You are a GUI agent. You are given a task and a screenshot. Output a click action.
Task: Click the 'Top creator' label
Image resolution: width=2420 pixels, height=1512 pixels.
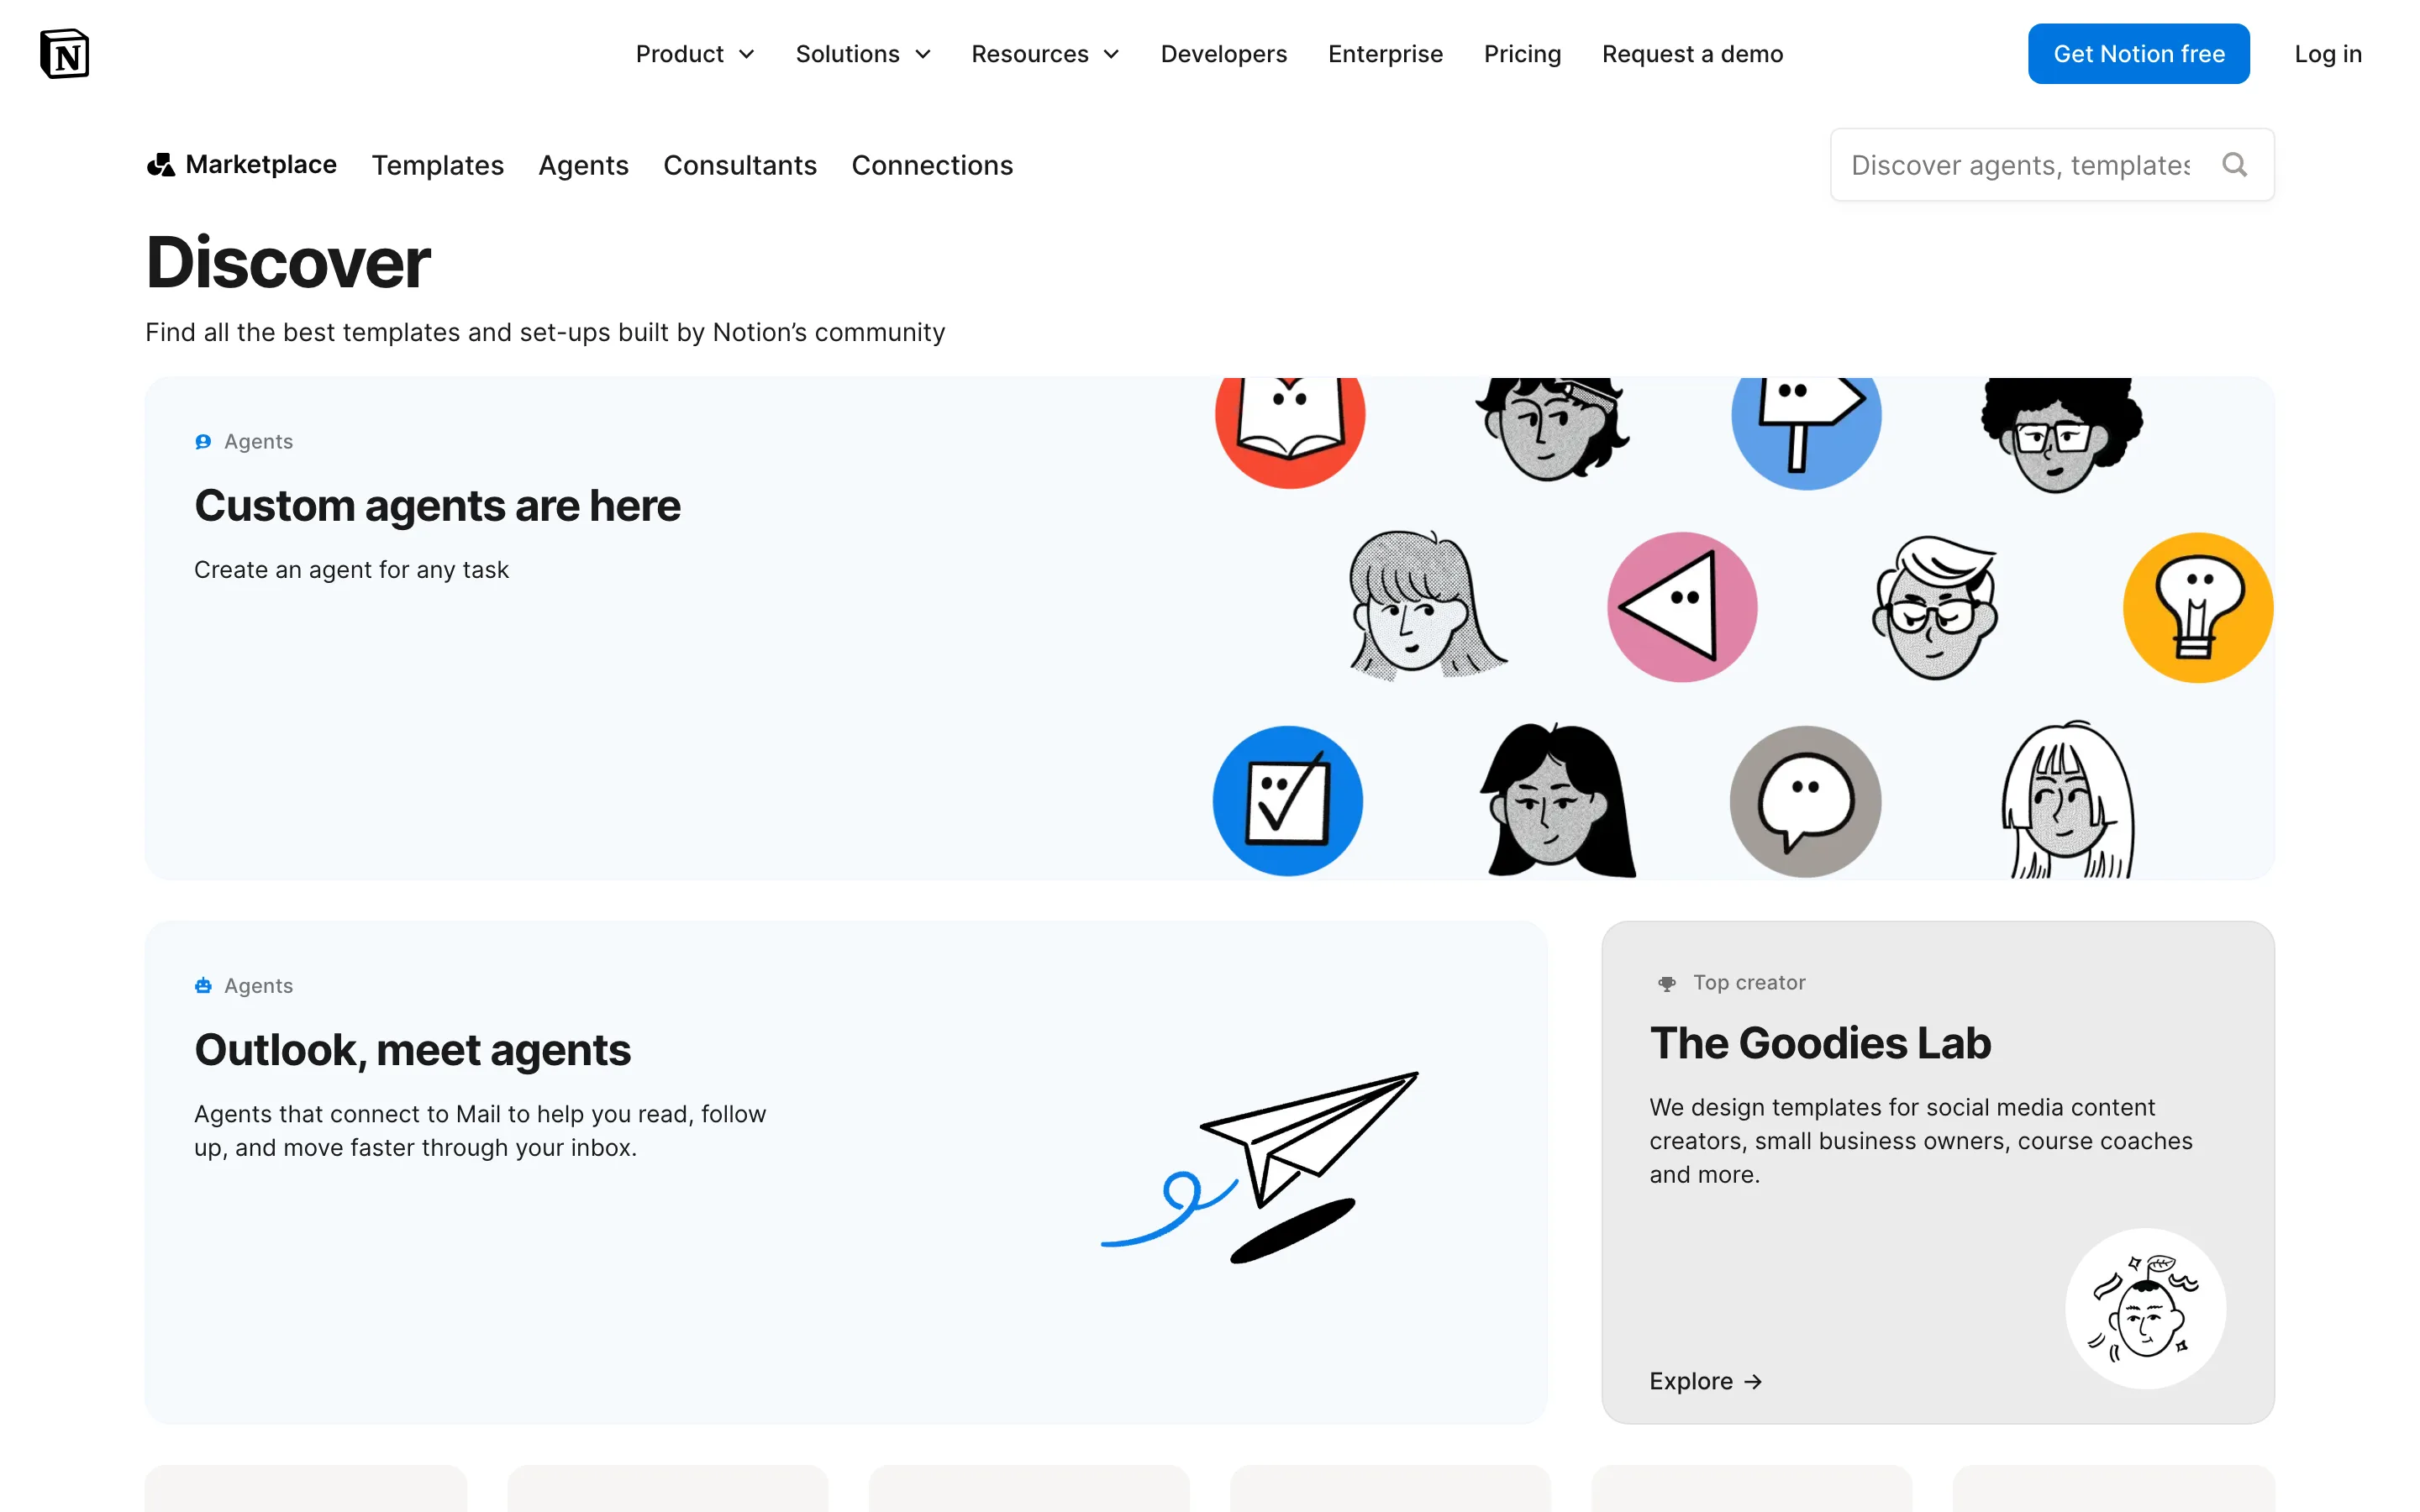point(1749,982)
